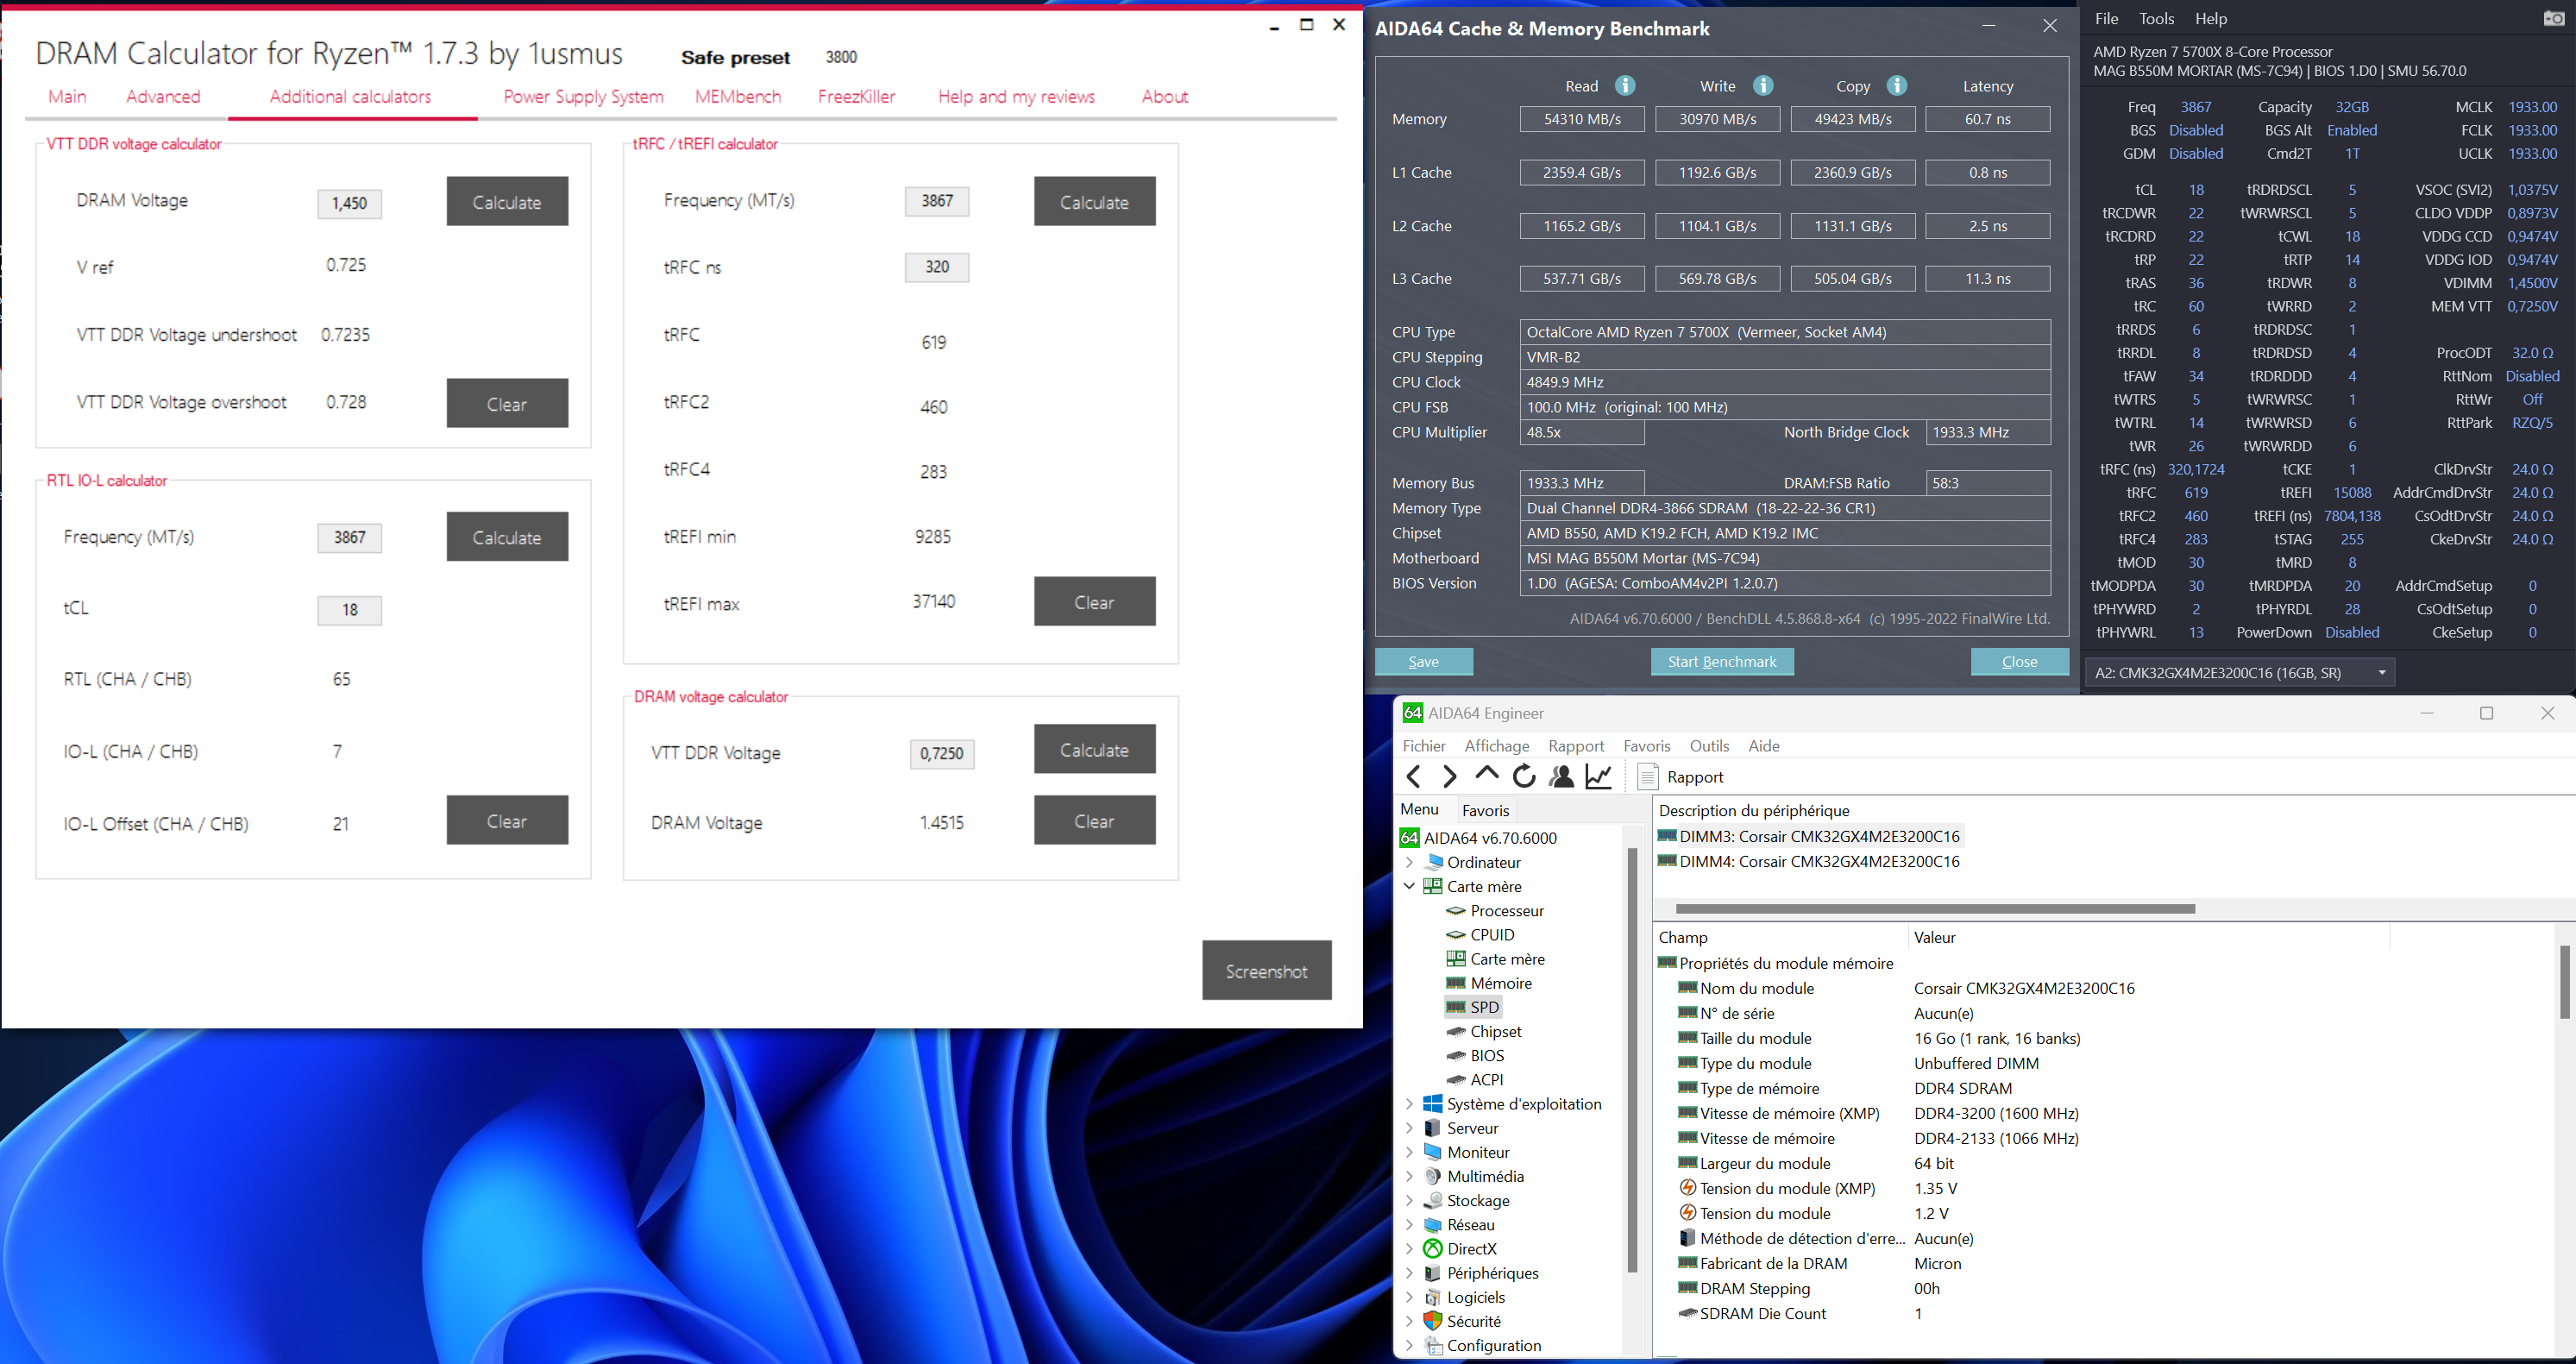Click the Copy info icon in benchmark
The height and width of the screenshot is (1364, 2576).
click(1896, 86)
